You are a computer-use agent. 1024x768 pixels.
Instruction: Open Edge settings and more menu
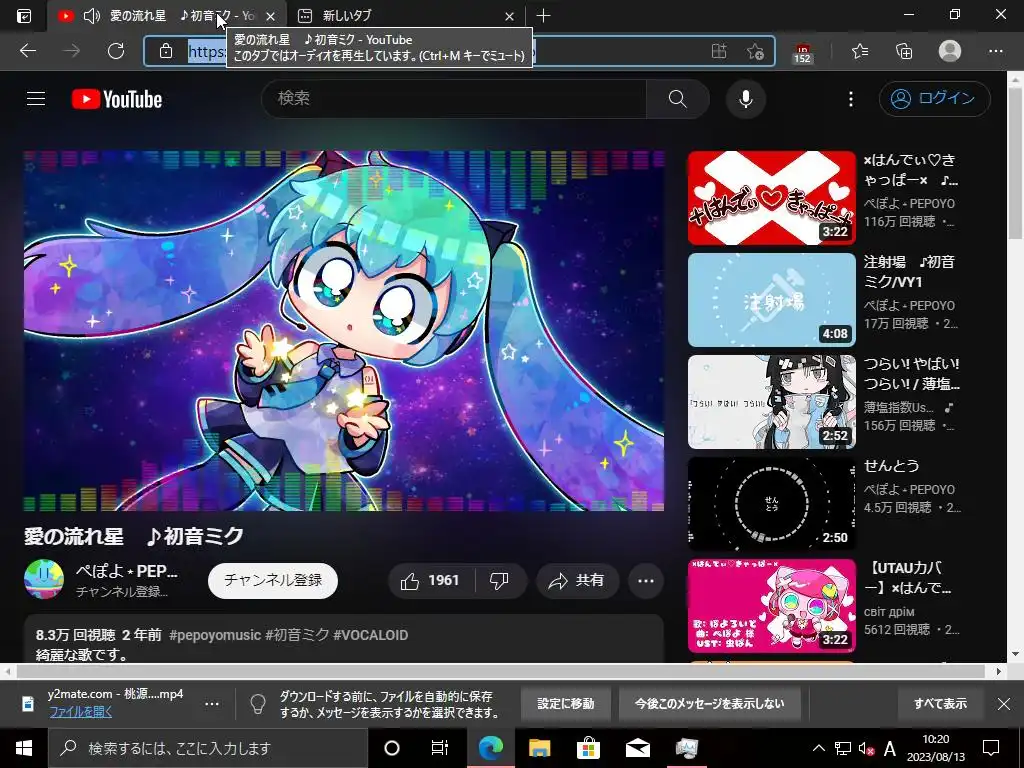[995, 51]
